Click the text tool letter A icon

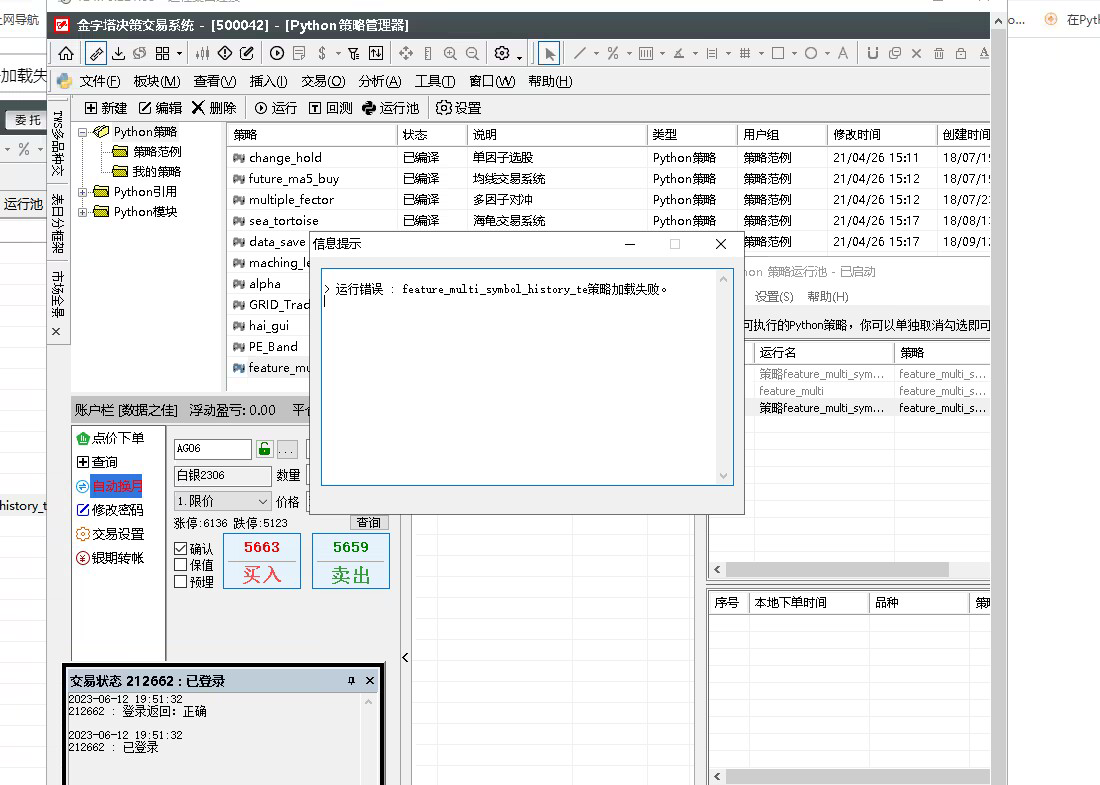[843, 53]
